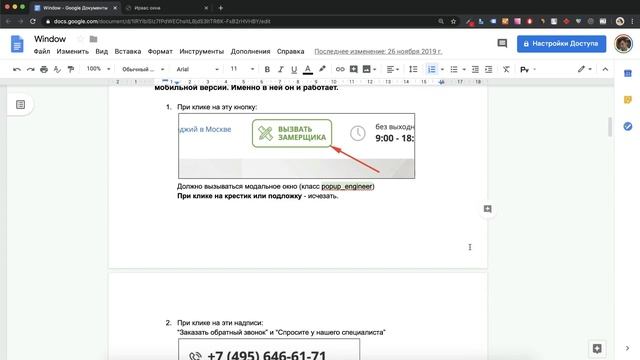Open text alignment options
The width and height of the screenshot is (640, 360).
392,69
